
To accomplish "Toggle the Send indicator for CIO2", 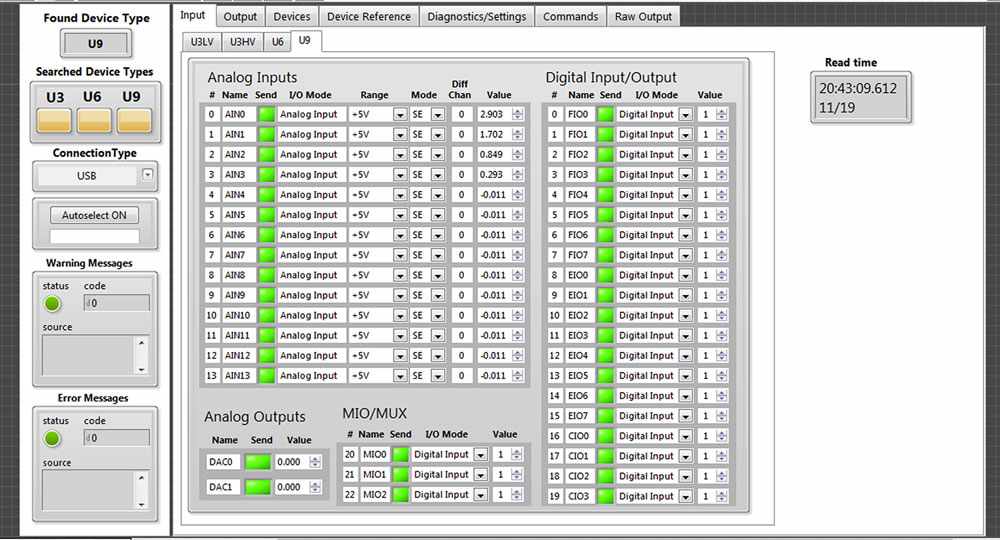I will [605, 476].
